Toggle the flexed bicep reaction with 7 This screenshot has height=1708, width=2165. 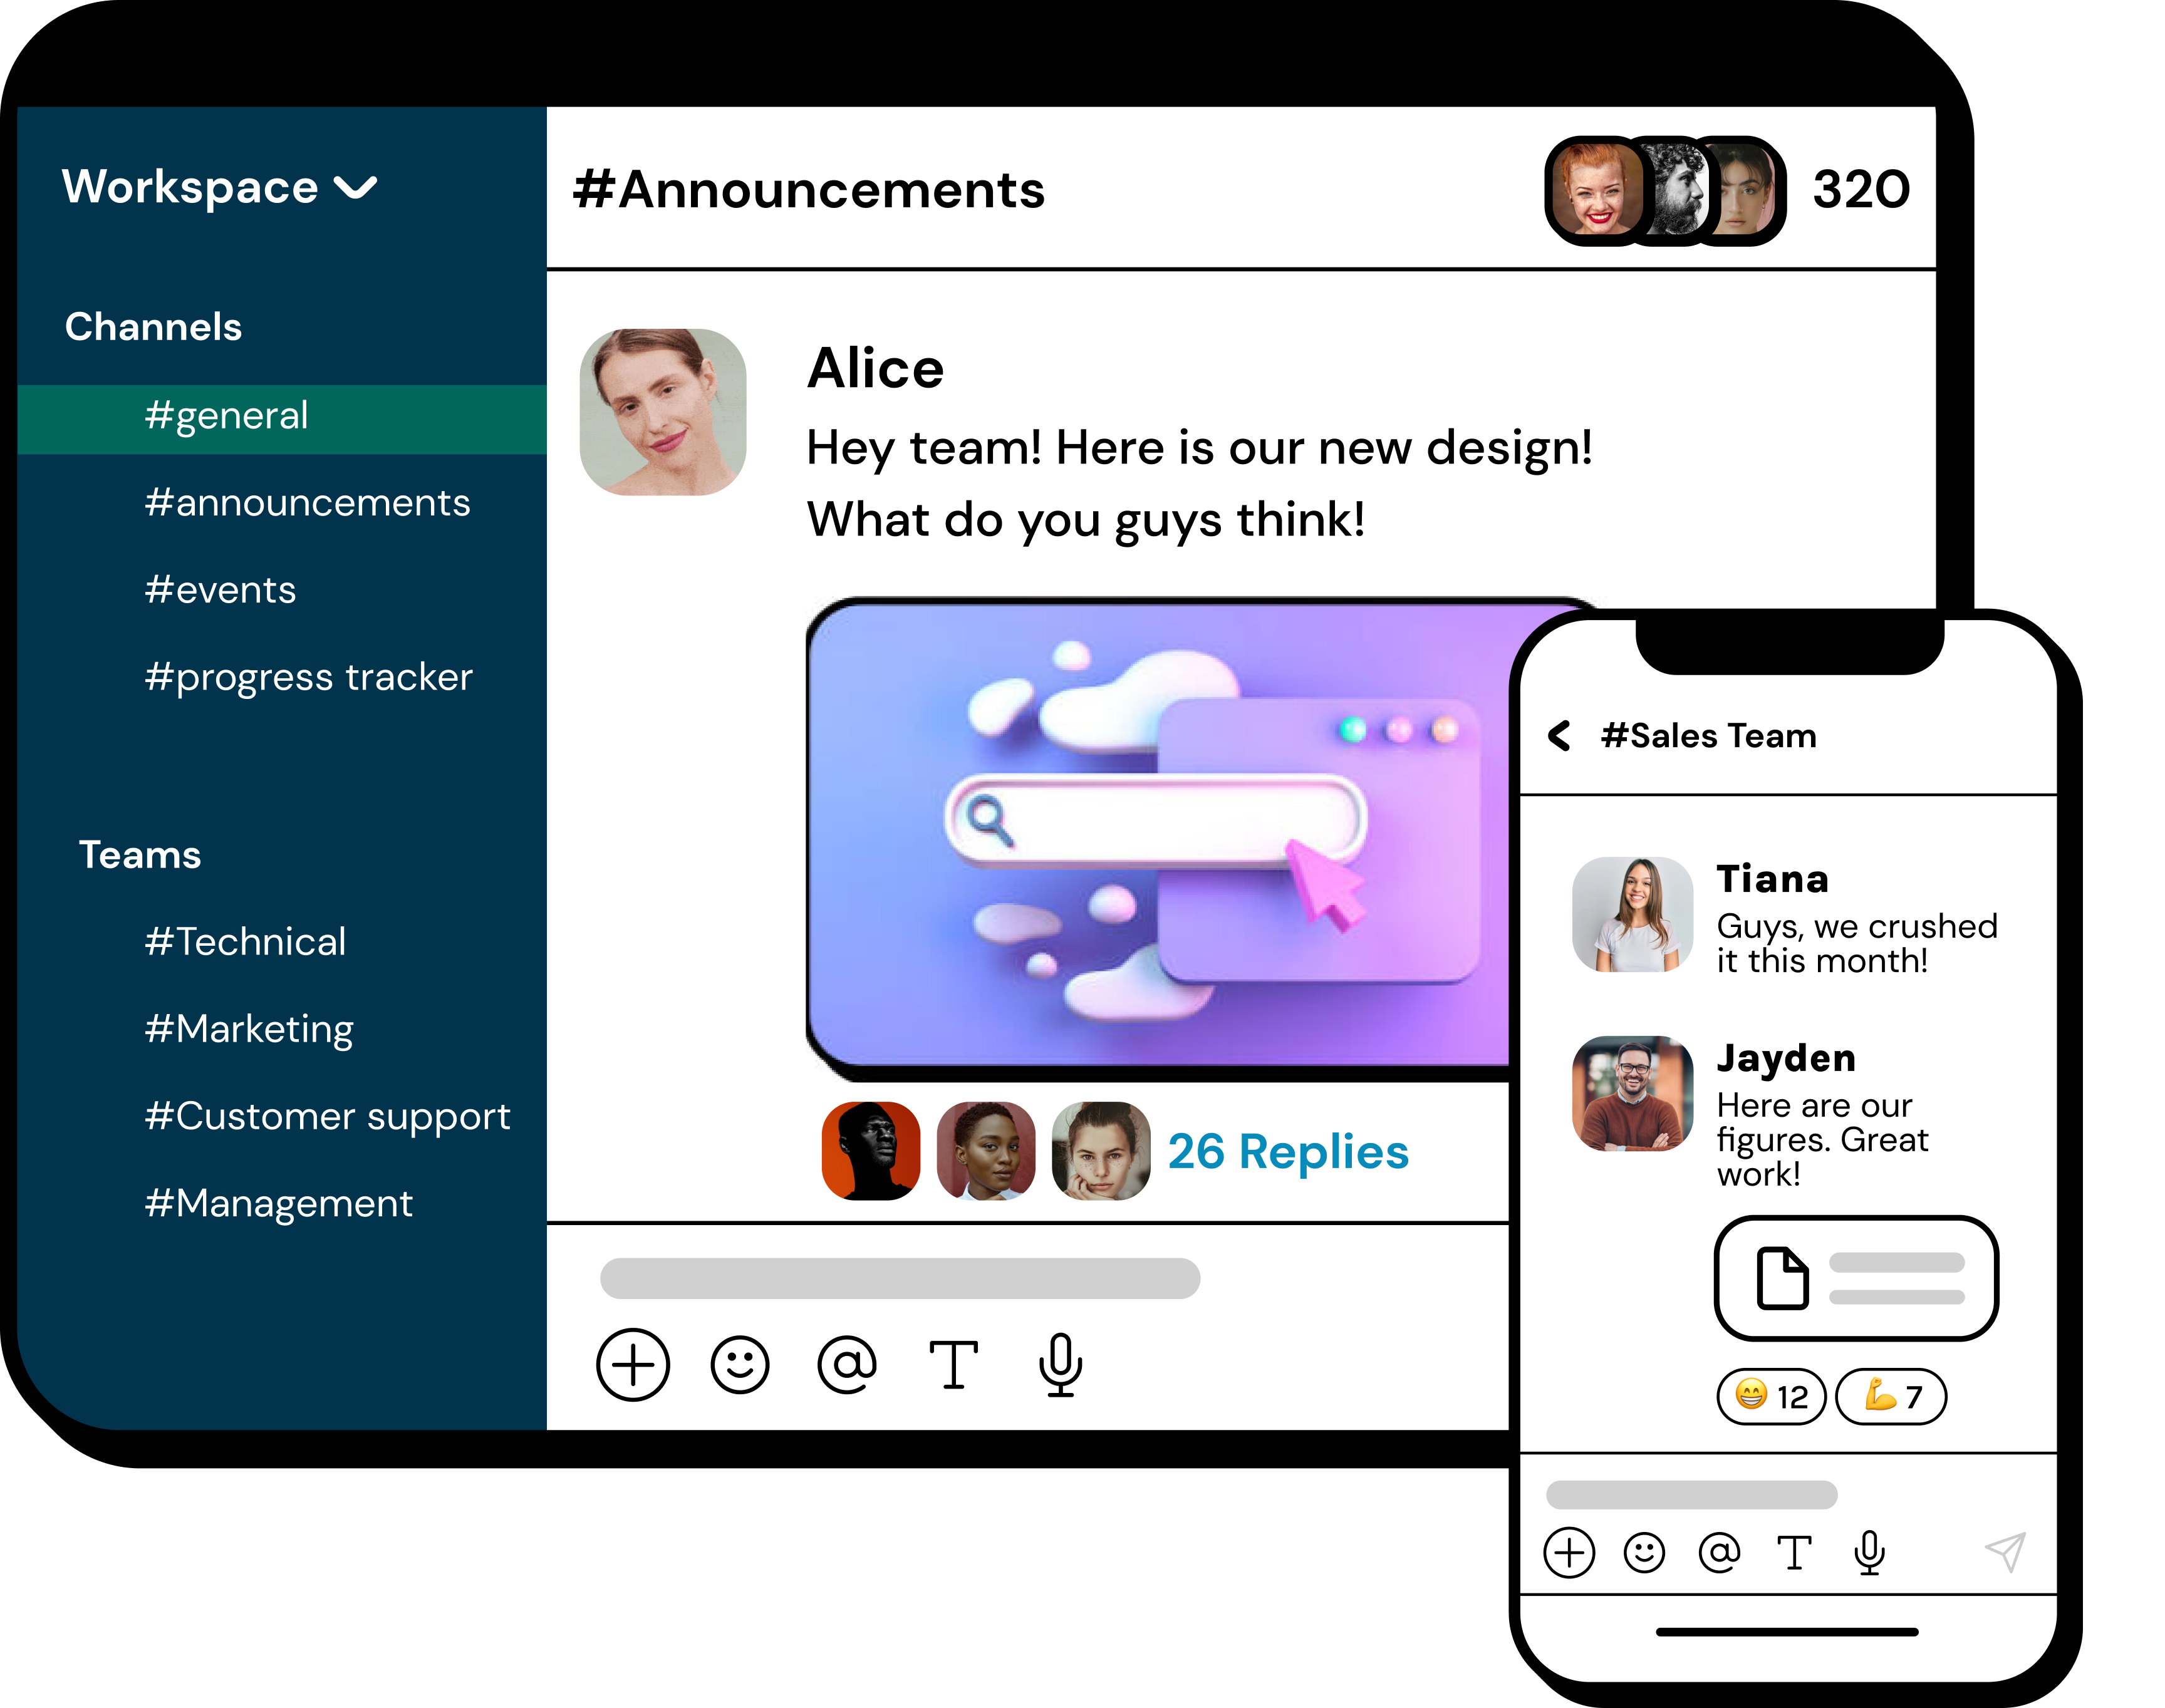[x=1891, y=1396]
